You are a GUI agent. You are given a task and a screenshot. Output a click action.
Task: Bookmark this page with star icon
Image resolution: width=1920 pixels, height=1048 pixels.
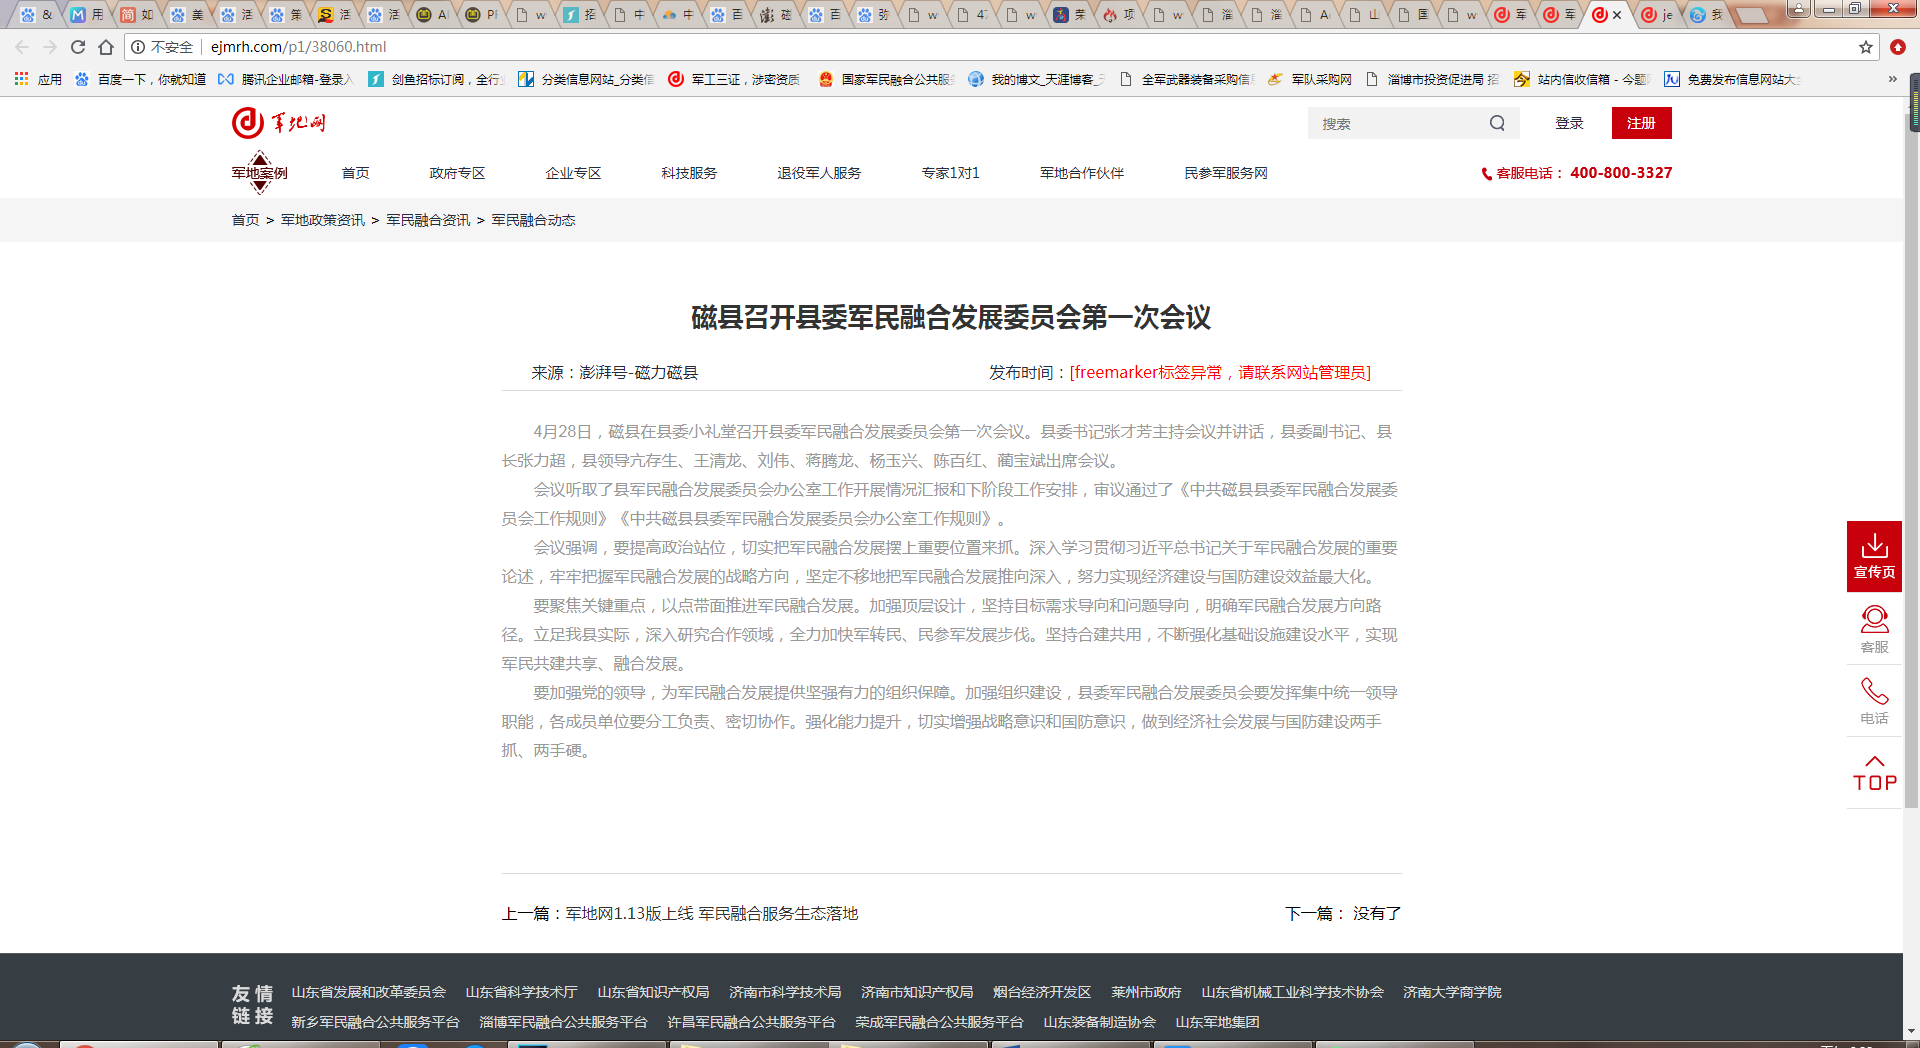pos(1865,47)
